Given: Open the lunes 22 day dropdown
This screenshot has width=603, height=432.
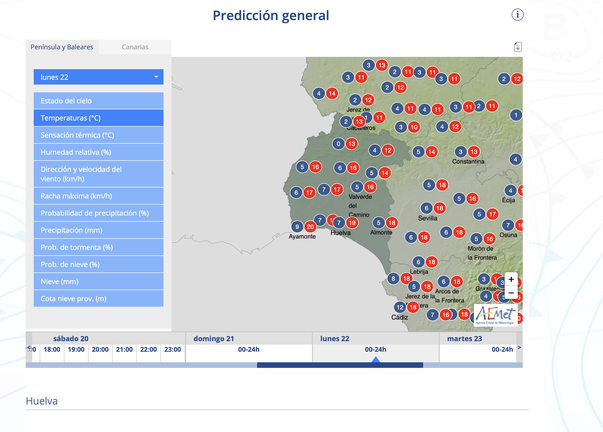Looking at the screenshot, I should 98,77.
